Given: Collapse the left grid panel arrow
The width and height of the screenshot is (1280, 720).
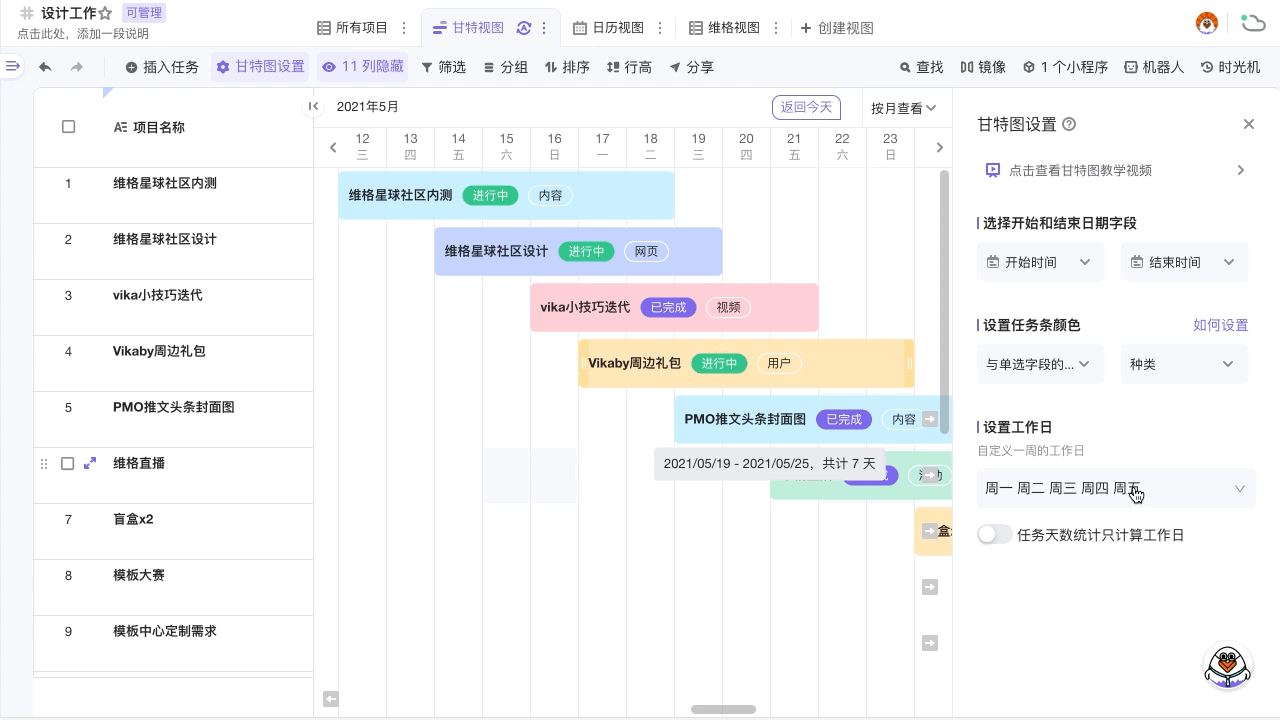Looking at the screenshot, I should (x=313, y=106).
